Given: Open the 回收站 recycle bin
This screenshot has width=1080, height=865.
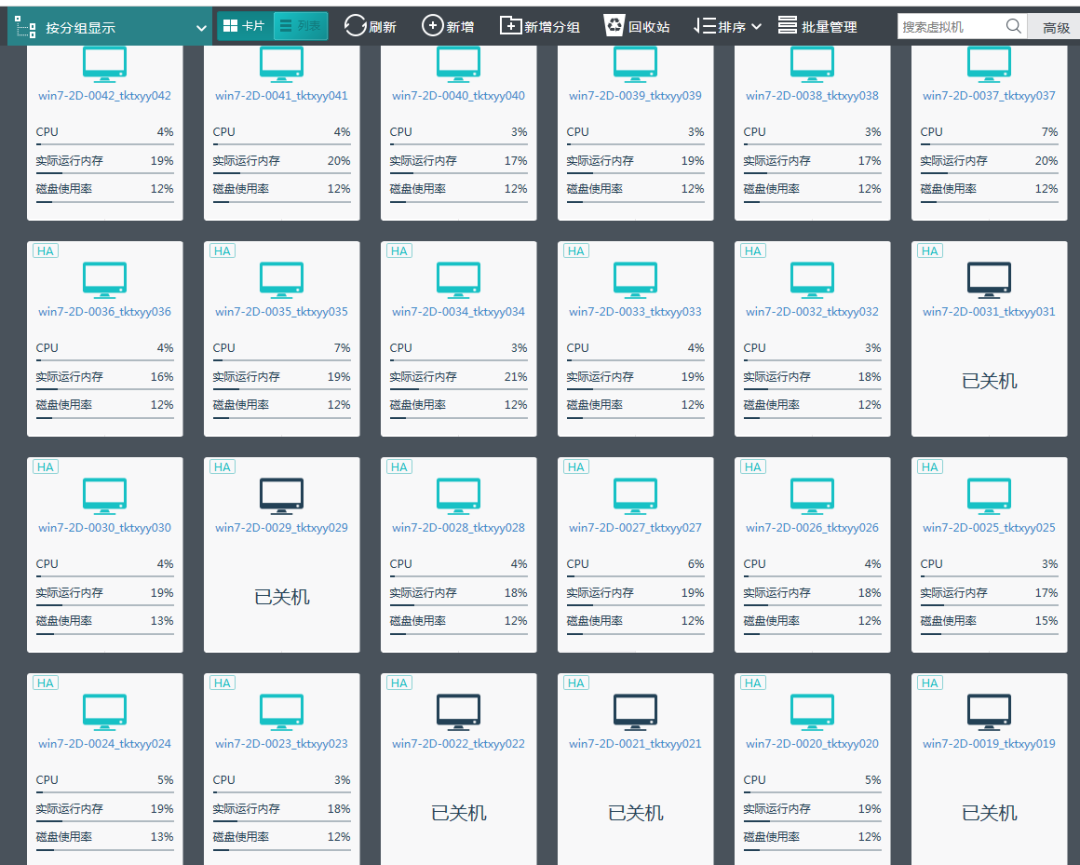Looking at the screenshot, I should [x=636, y=27].
